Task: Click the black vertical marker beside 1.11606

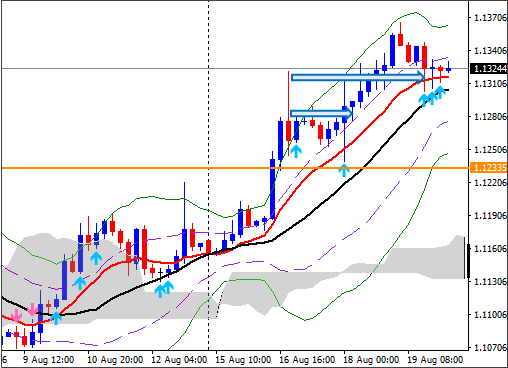Action: coord(468,261)
